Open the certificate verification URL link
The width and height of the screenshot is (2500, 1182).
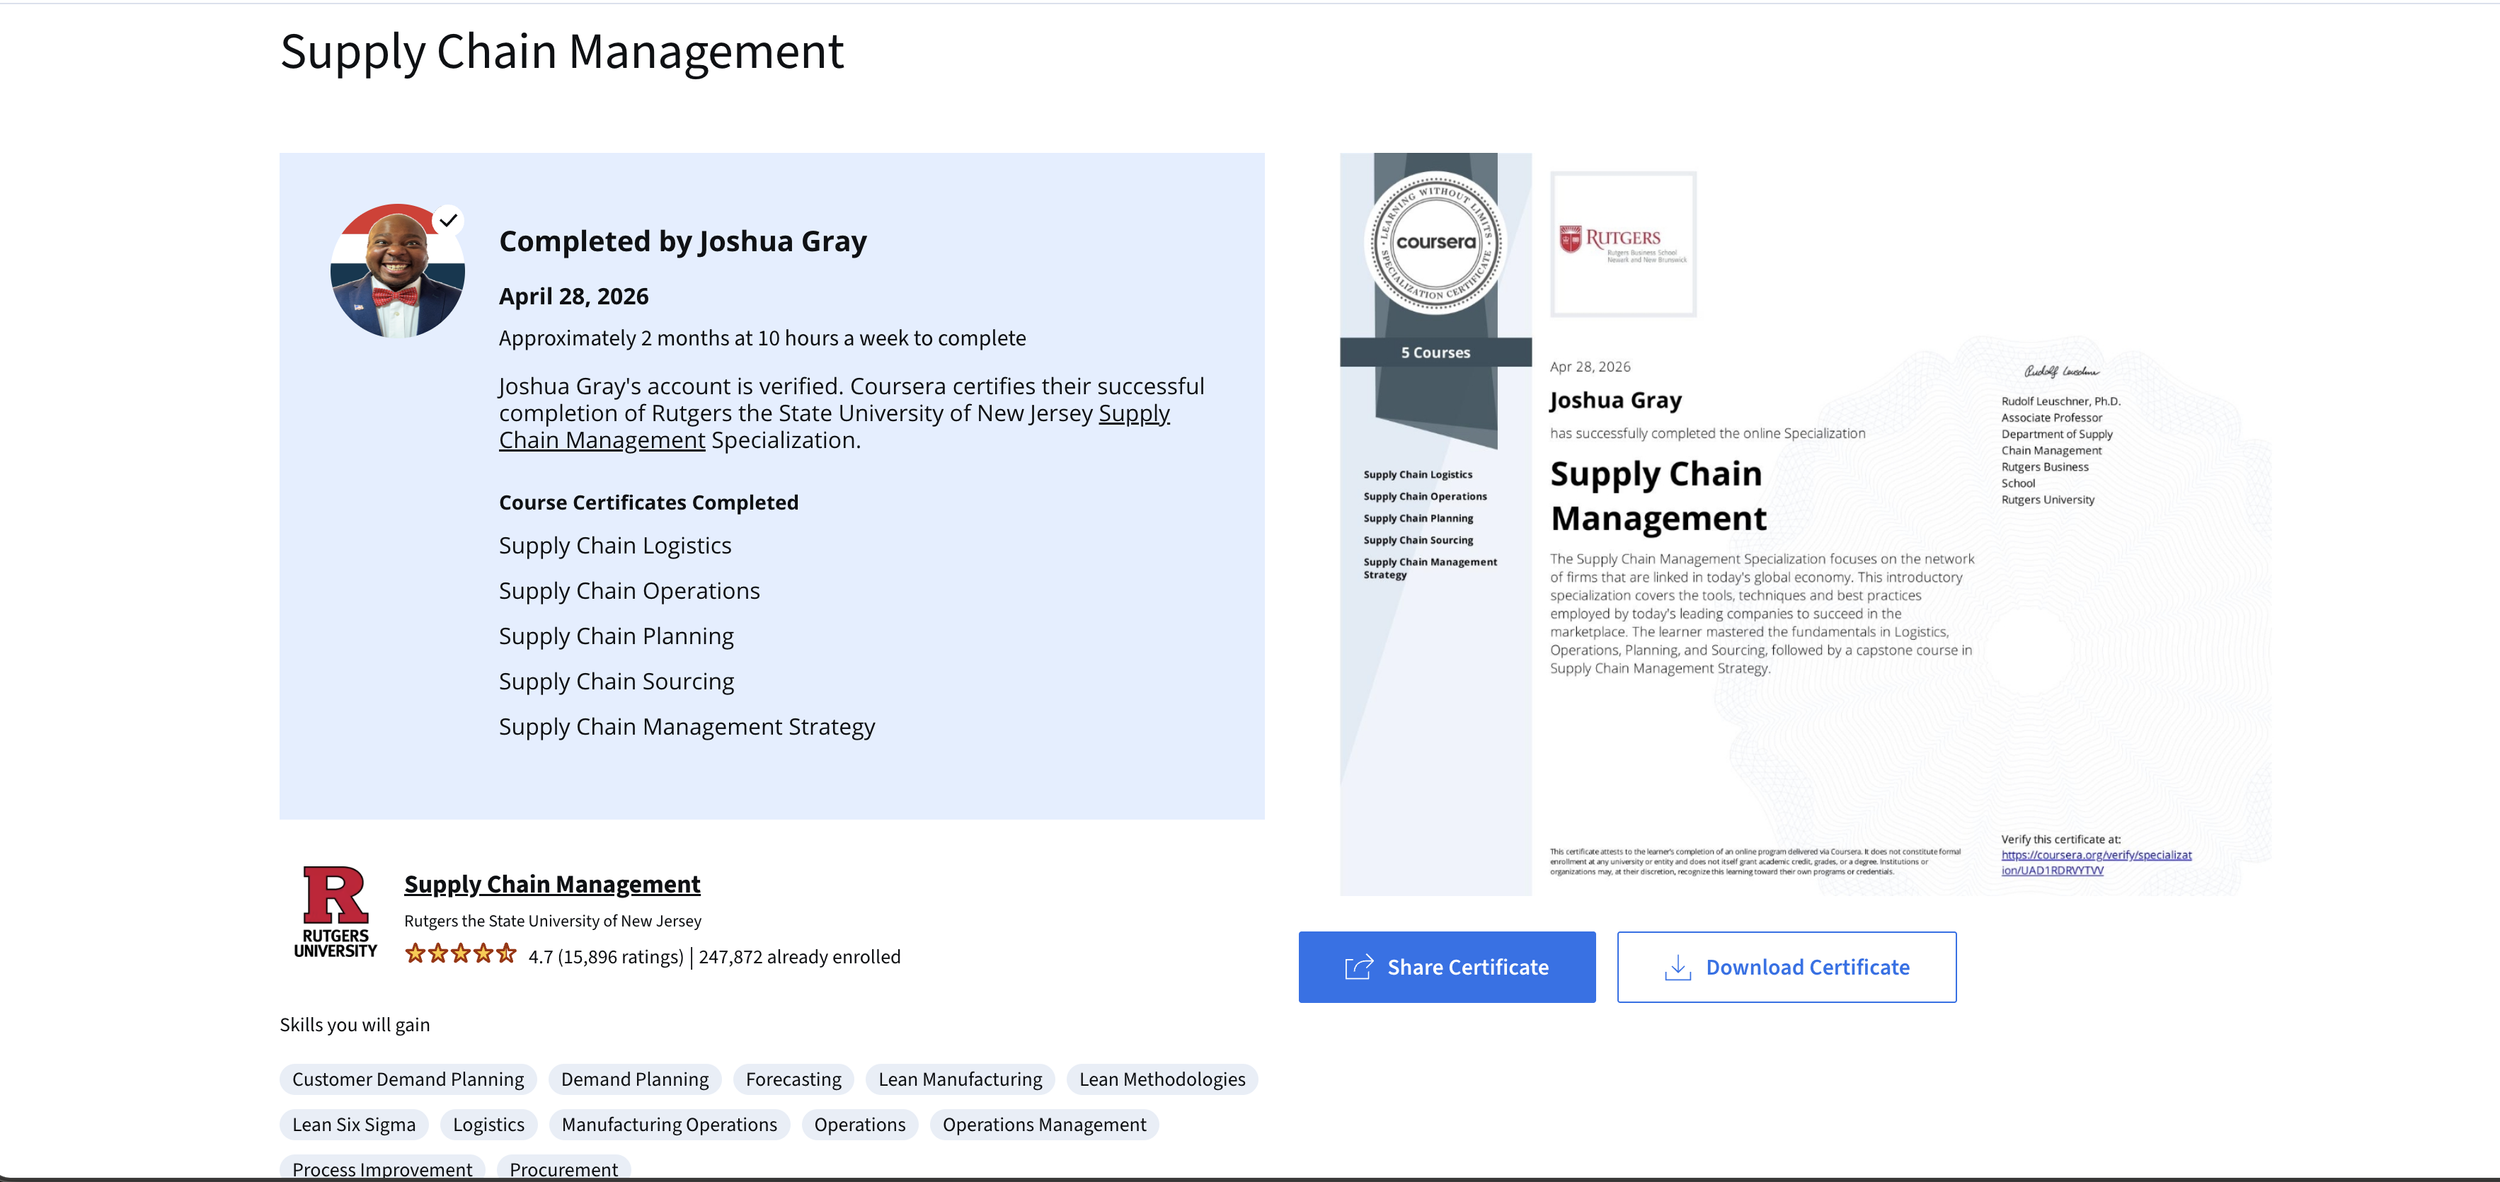(2096, 862)
